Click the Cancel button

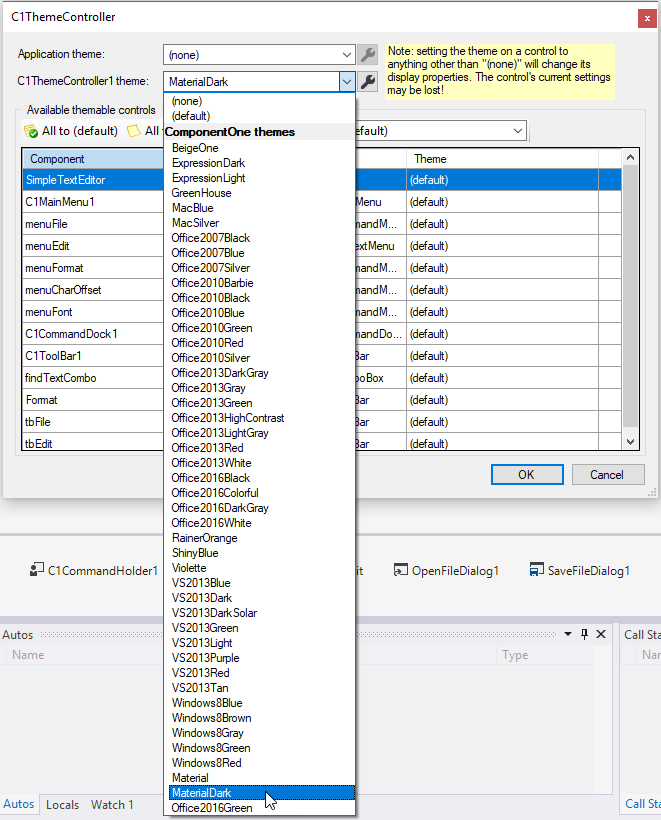[x=606, y=475]
